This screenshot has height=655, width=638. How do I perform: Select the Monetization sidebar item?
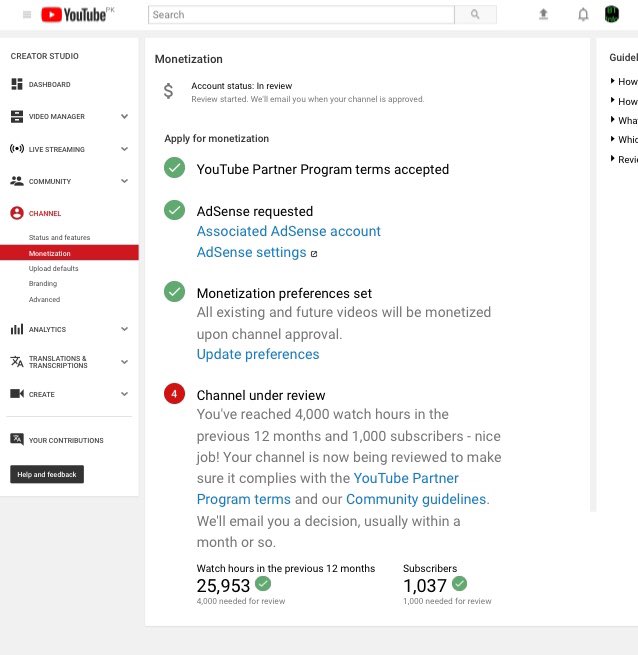tap(69, 253)
